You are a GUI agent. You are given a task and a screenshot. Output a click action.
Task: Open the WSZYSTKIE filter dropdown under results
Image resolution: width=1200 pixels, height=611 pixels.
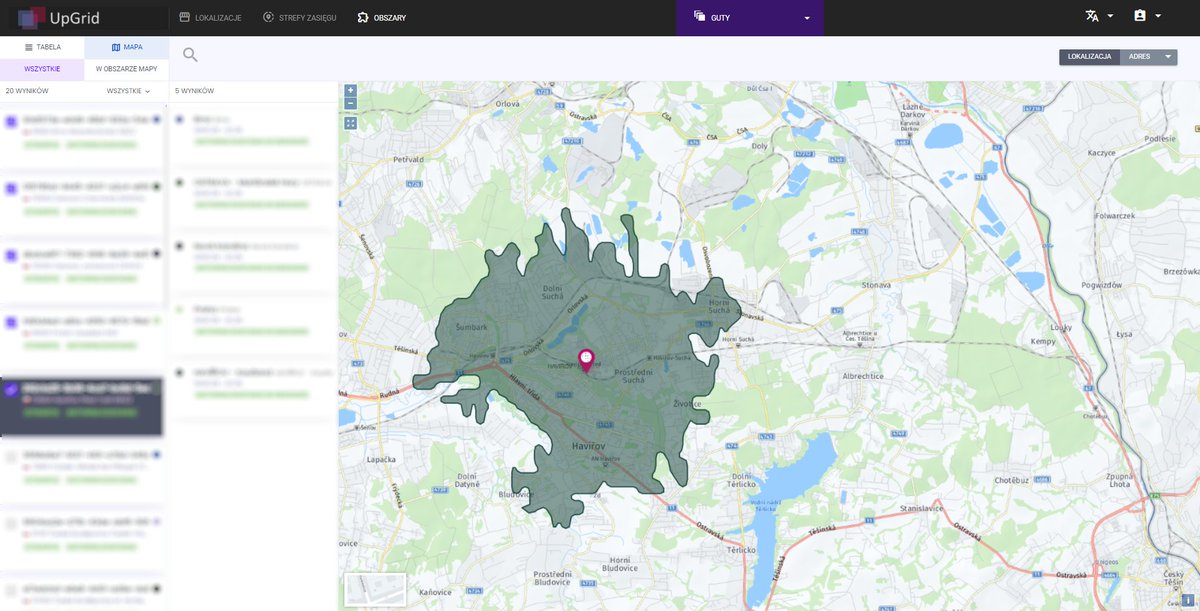point(128,91)
